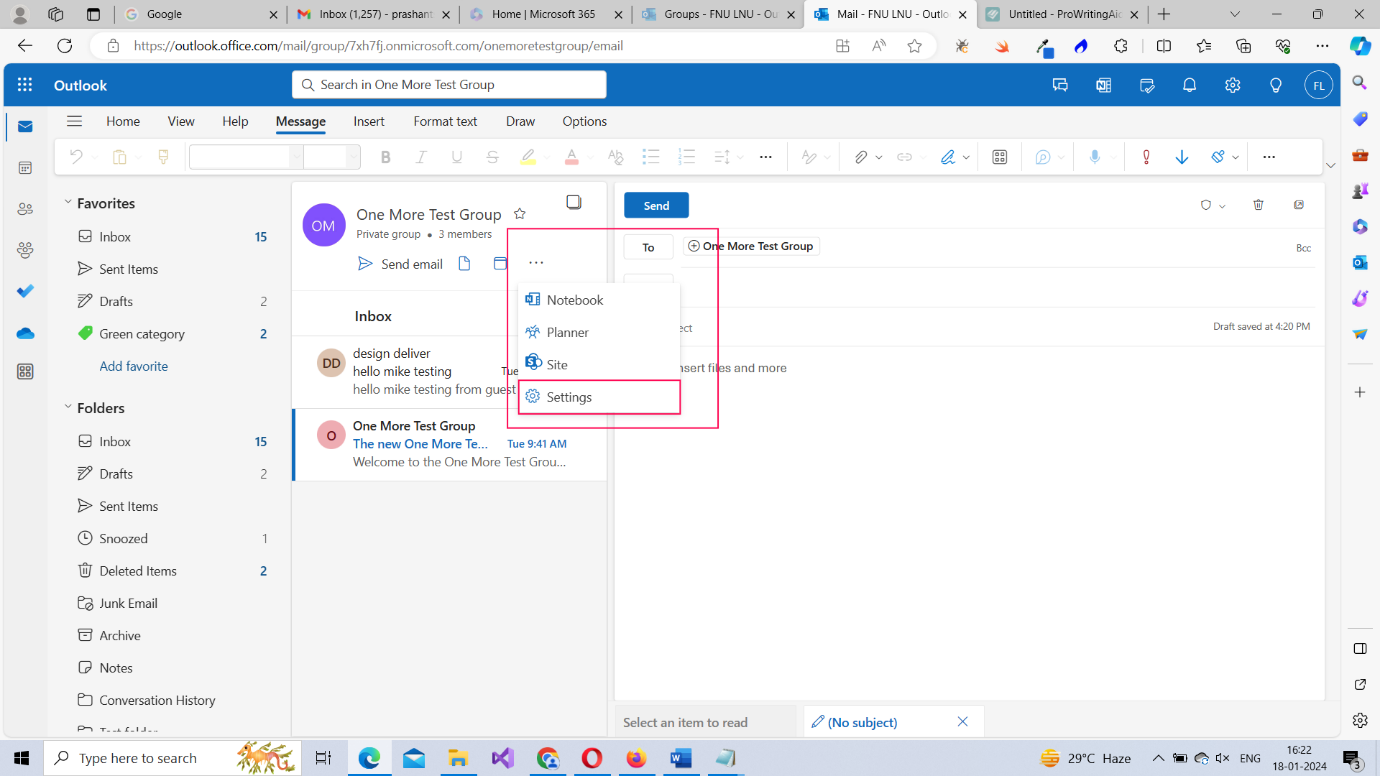Open font color dropdown arrow
Viewport: 1380px width, 776px height.
click(x=590, y=157)
